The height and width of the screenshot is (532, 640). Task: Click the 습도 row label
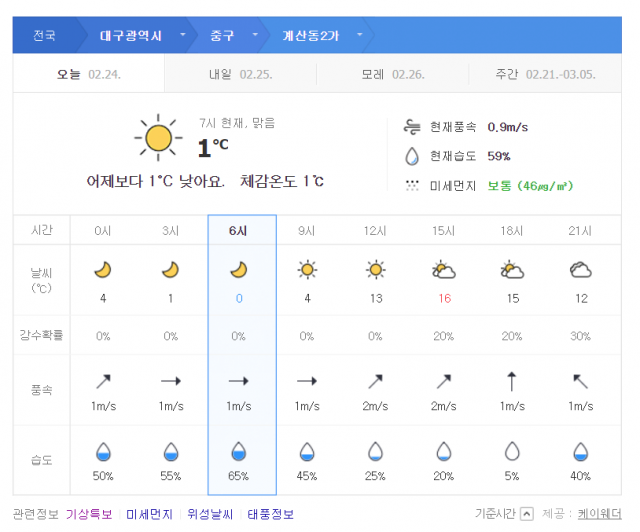click(x=41, y=460)
